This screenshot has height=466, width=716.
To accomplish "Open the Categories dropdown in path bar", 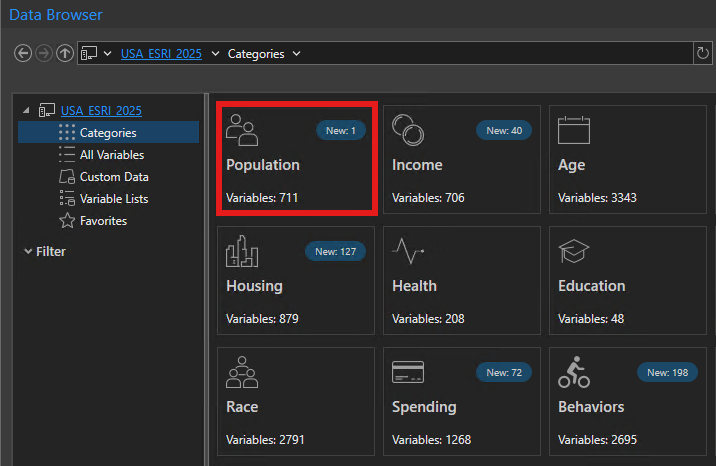I will (296, 54).
